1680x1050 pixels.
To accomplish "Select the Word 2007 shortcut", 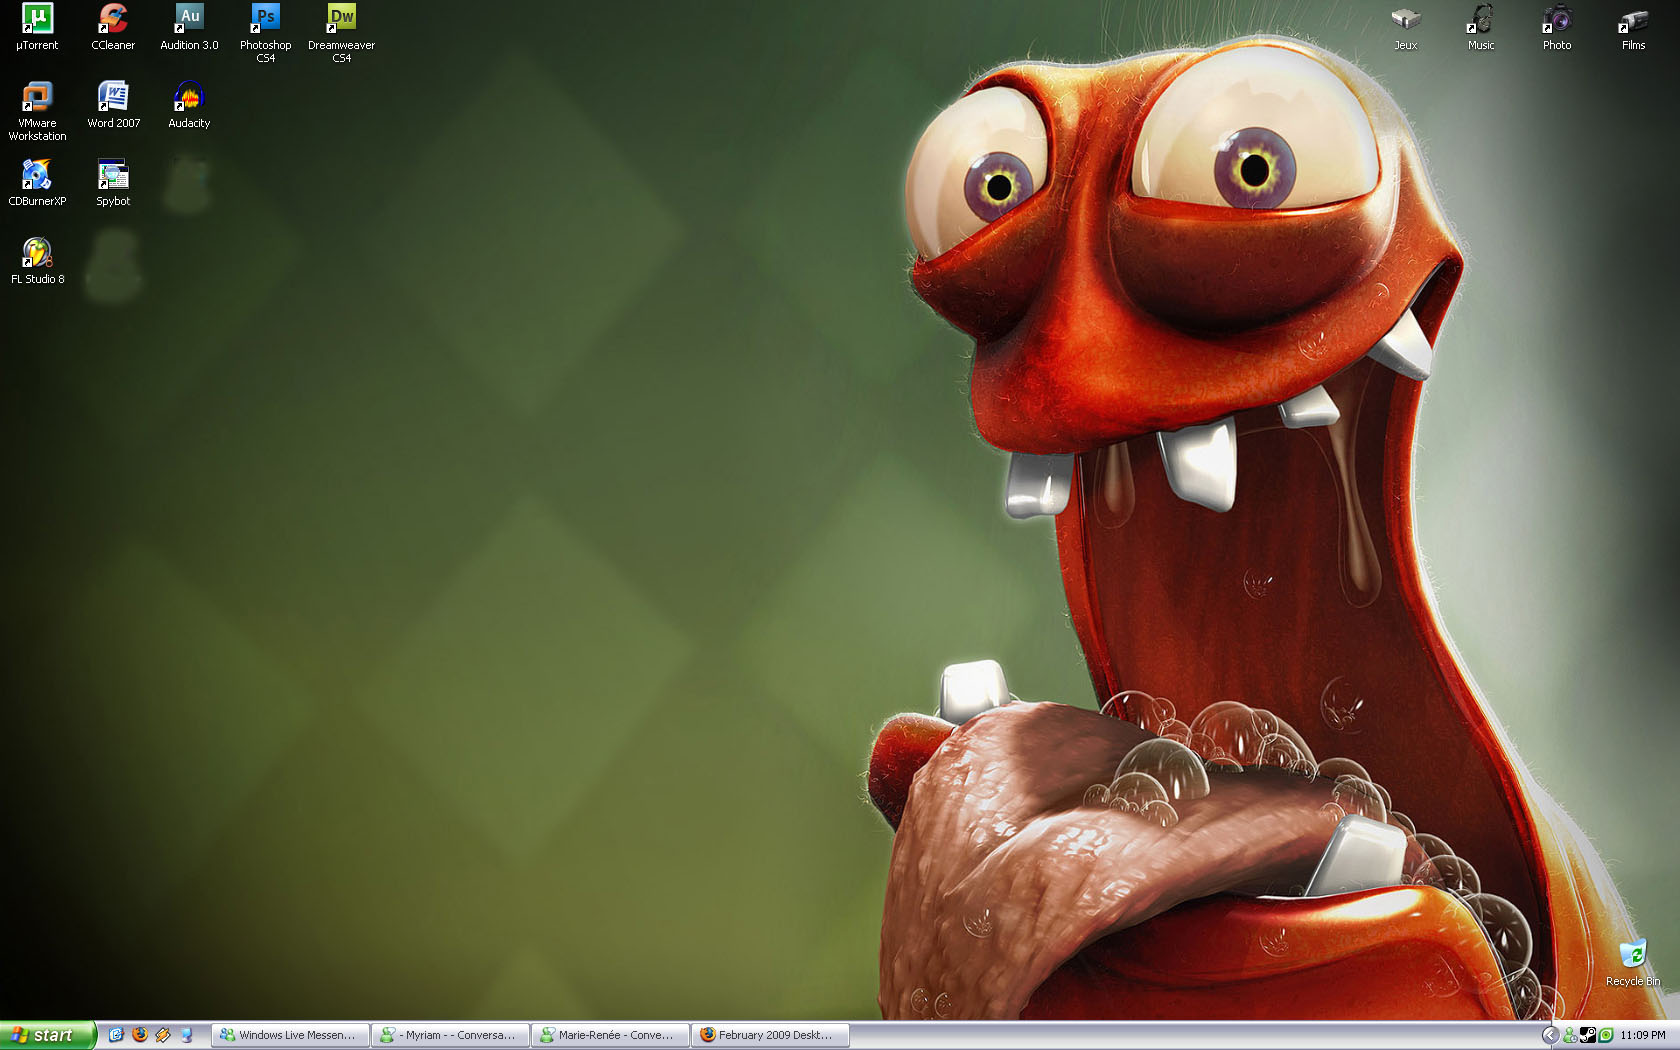I will click(113, 97).
